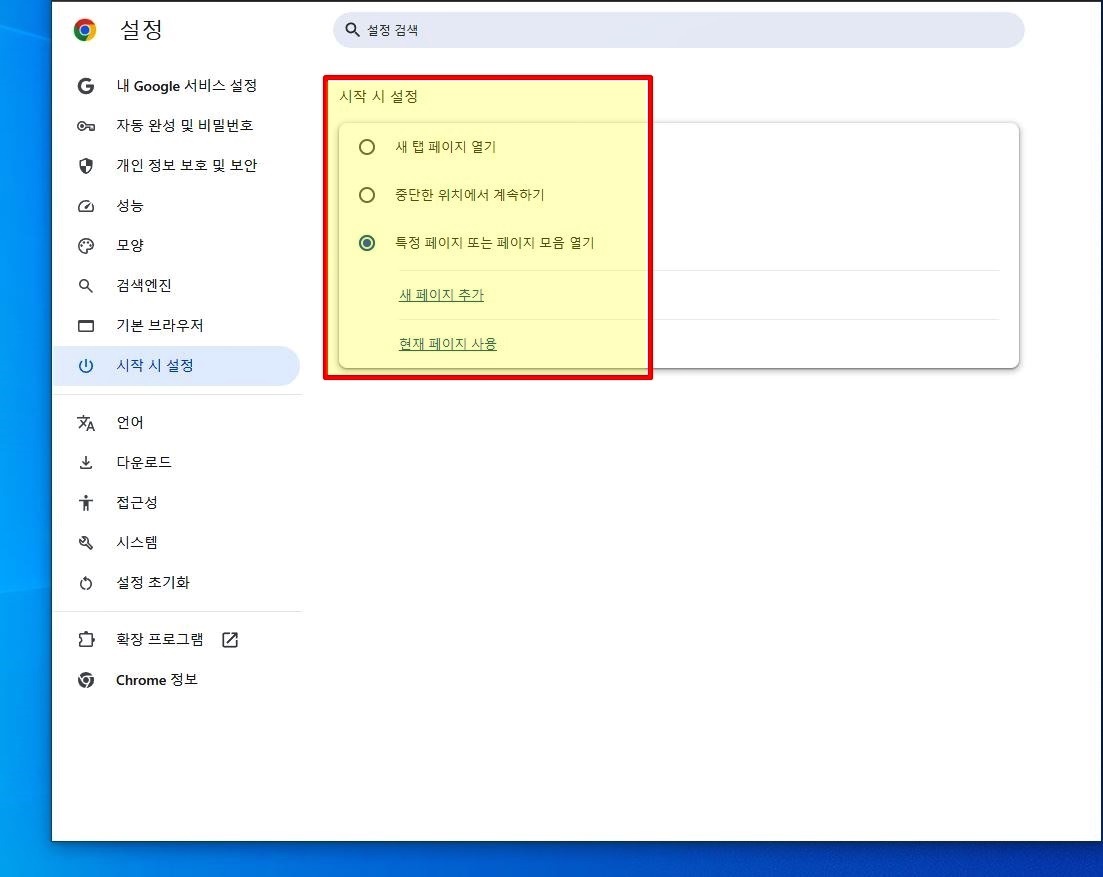Click the 현재 페이지 사용 link
1103x877 pixels.
tap(447, 344)
